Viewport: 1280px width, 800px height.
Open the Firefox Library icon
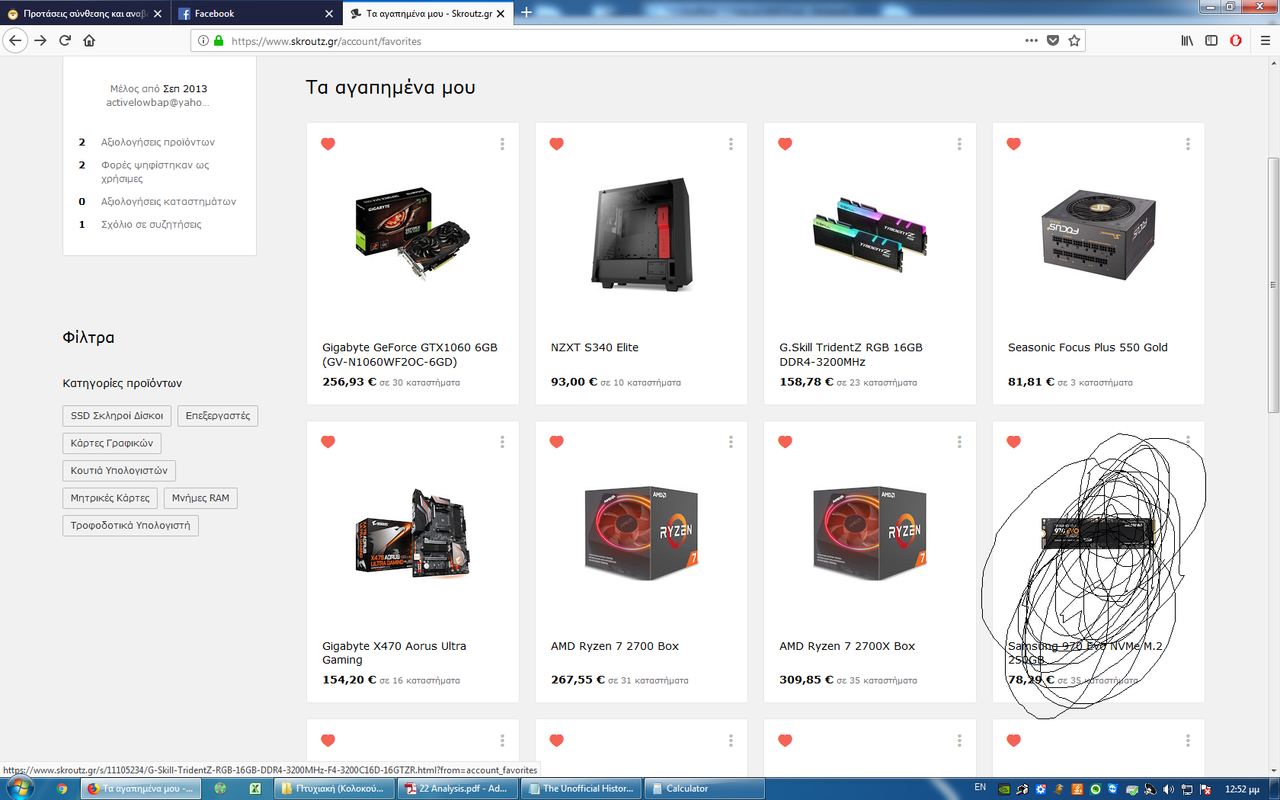1187,41
